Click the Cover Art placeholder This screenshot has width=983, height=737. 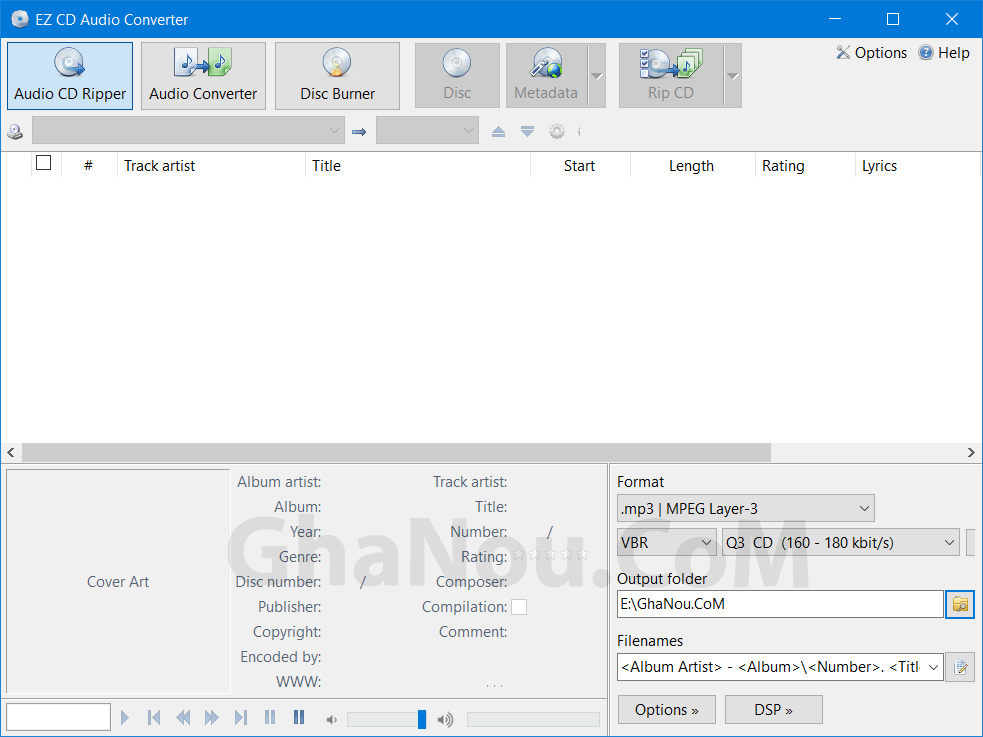(x=118, y=582)
